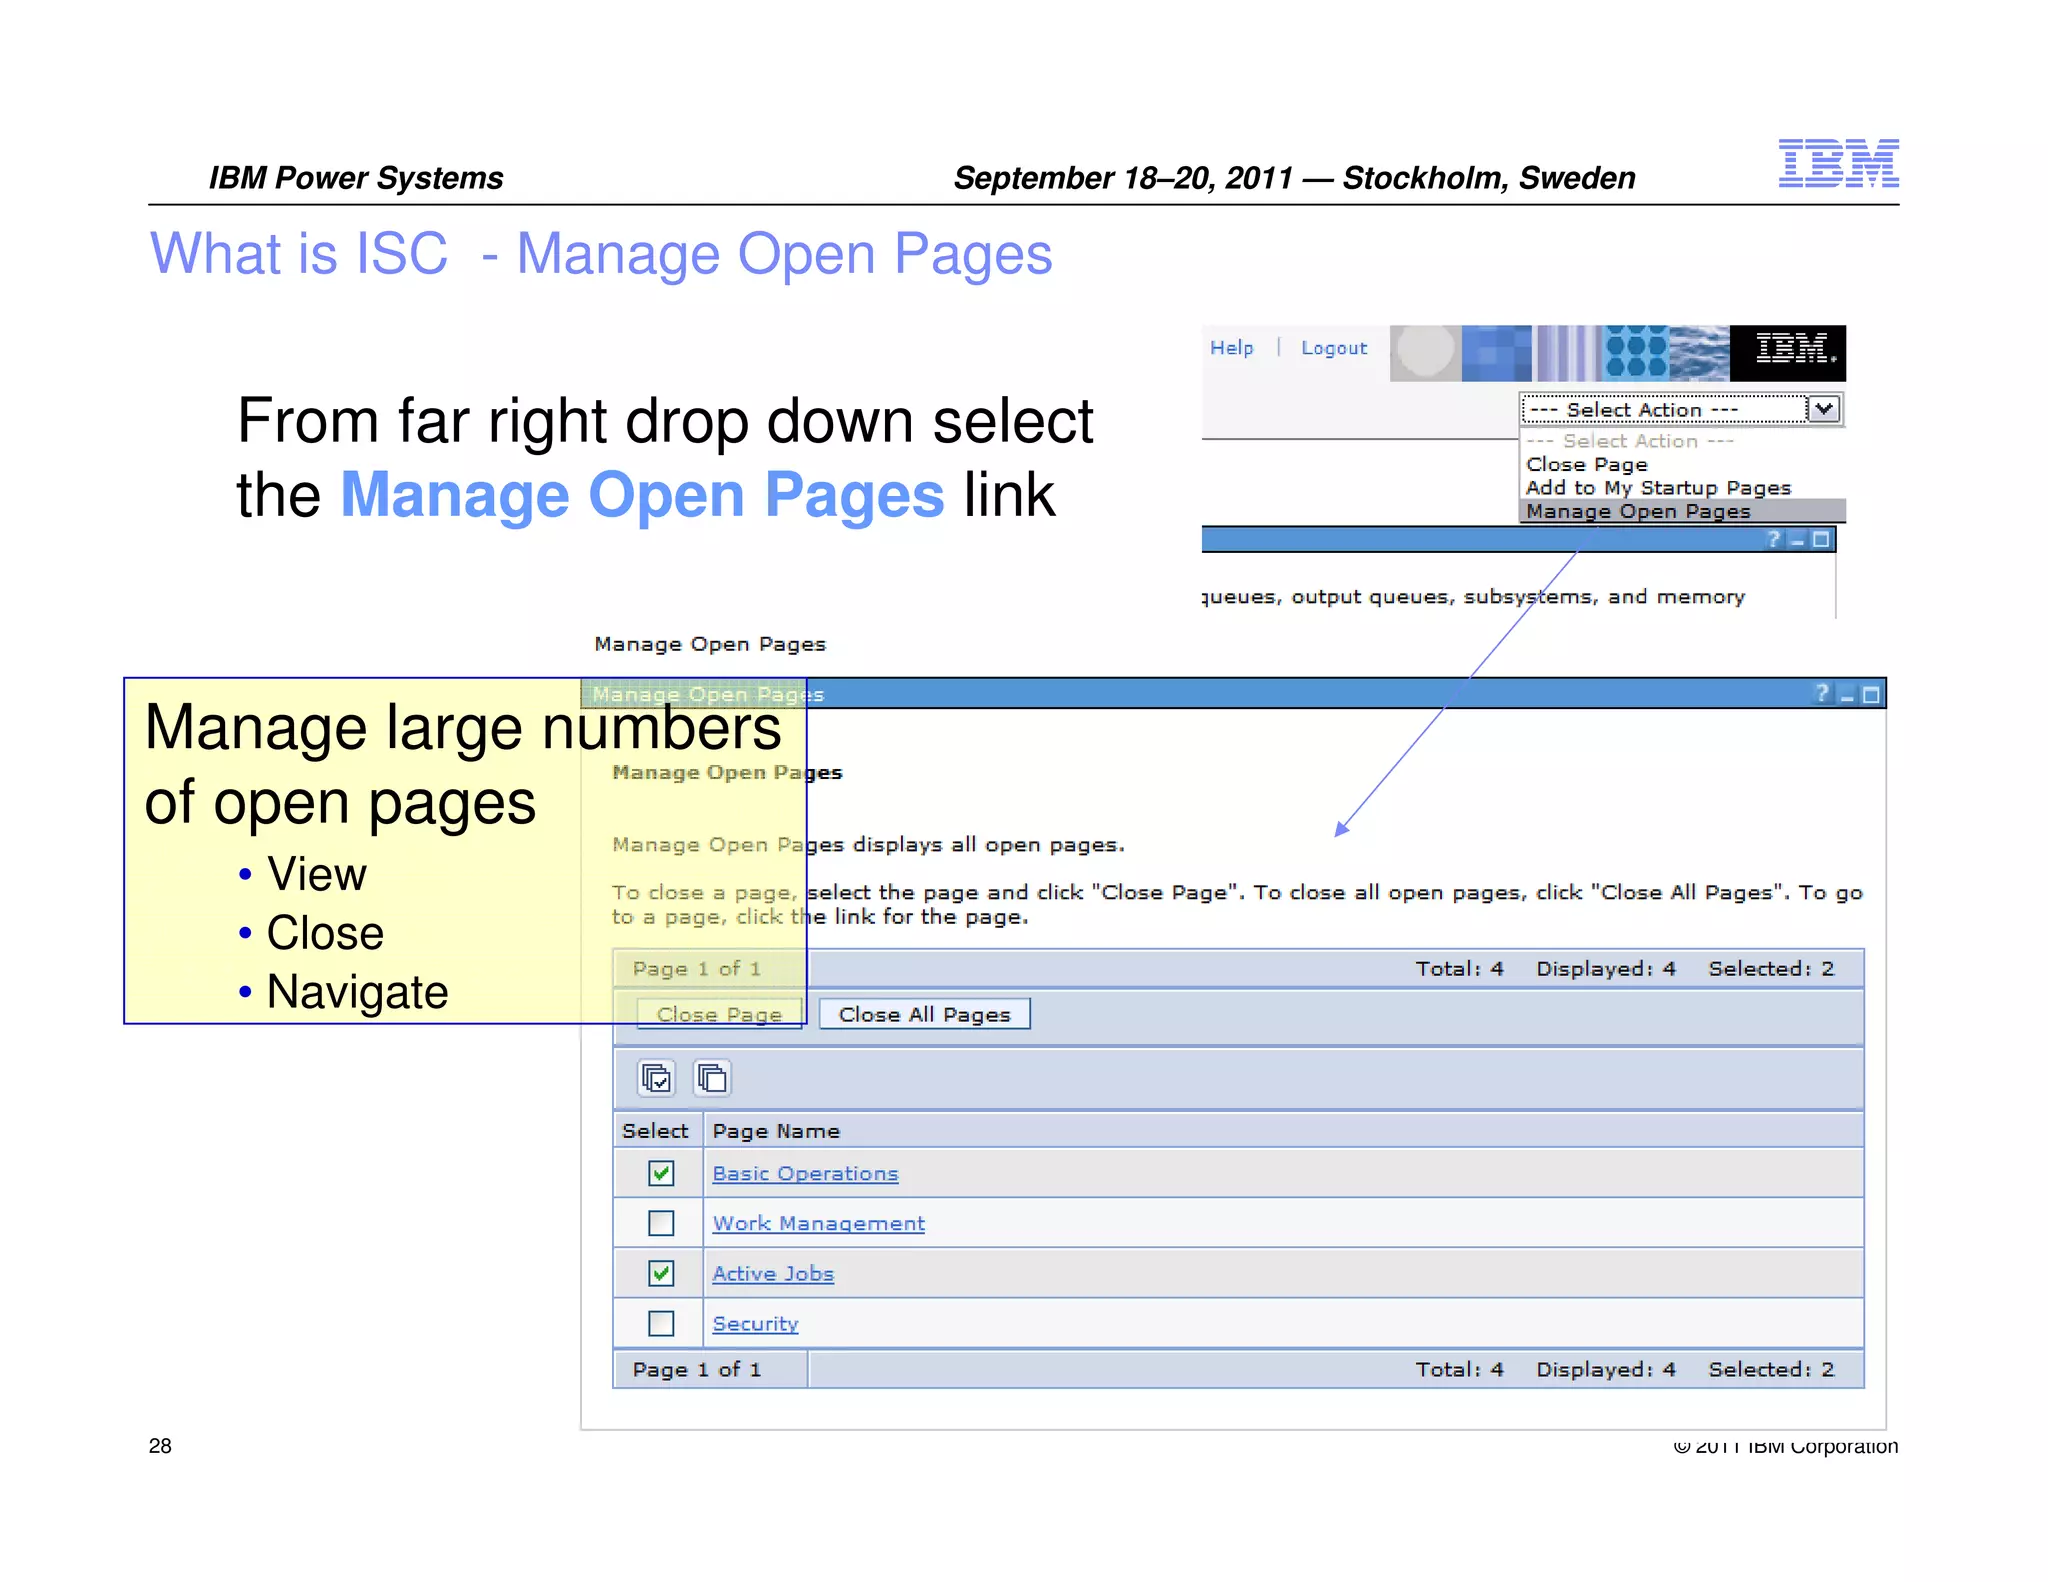The image size is (2048, 1582).
Task: Click the top Total: 4 text
Action: [1459, 968]
